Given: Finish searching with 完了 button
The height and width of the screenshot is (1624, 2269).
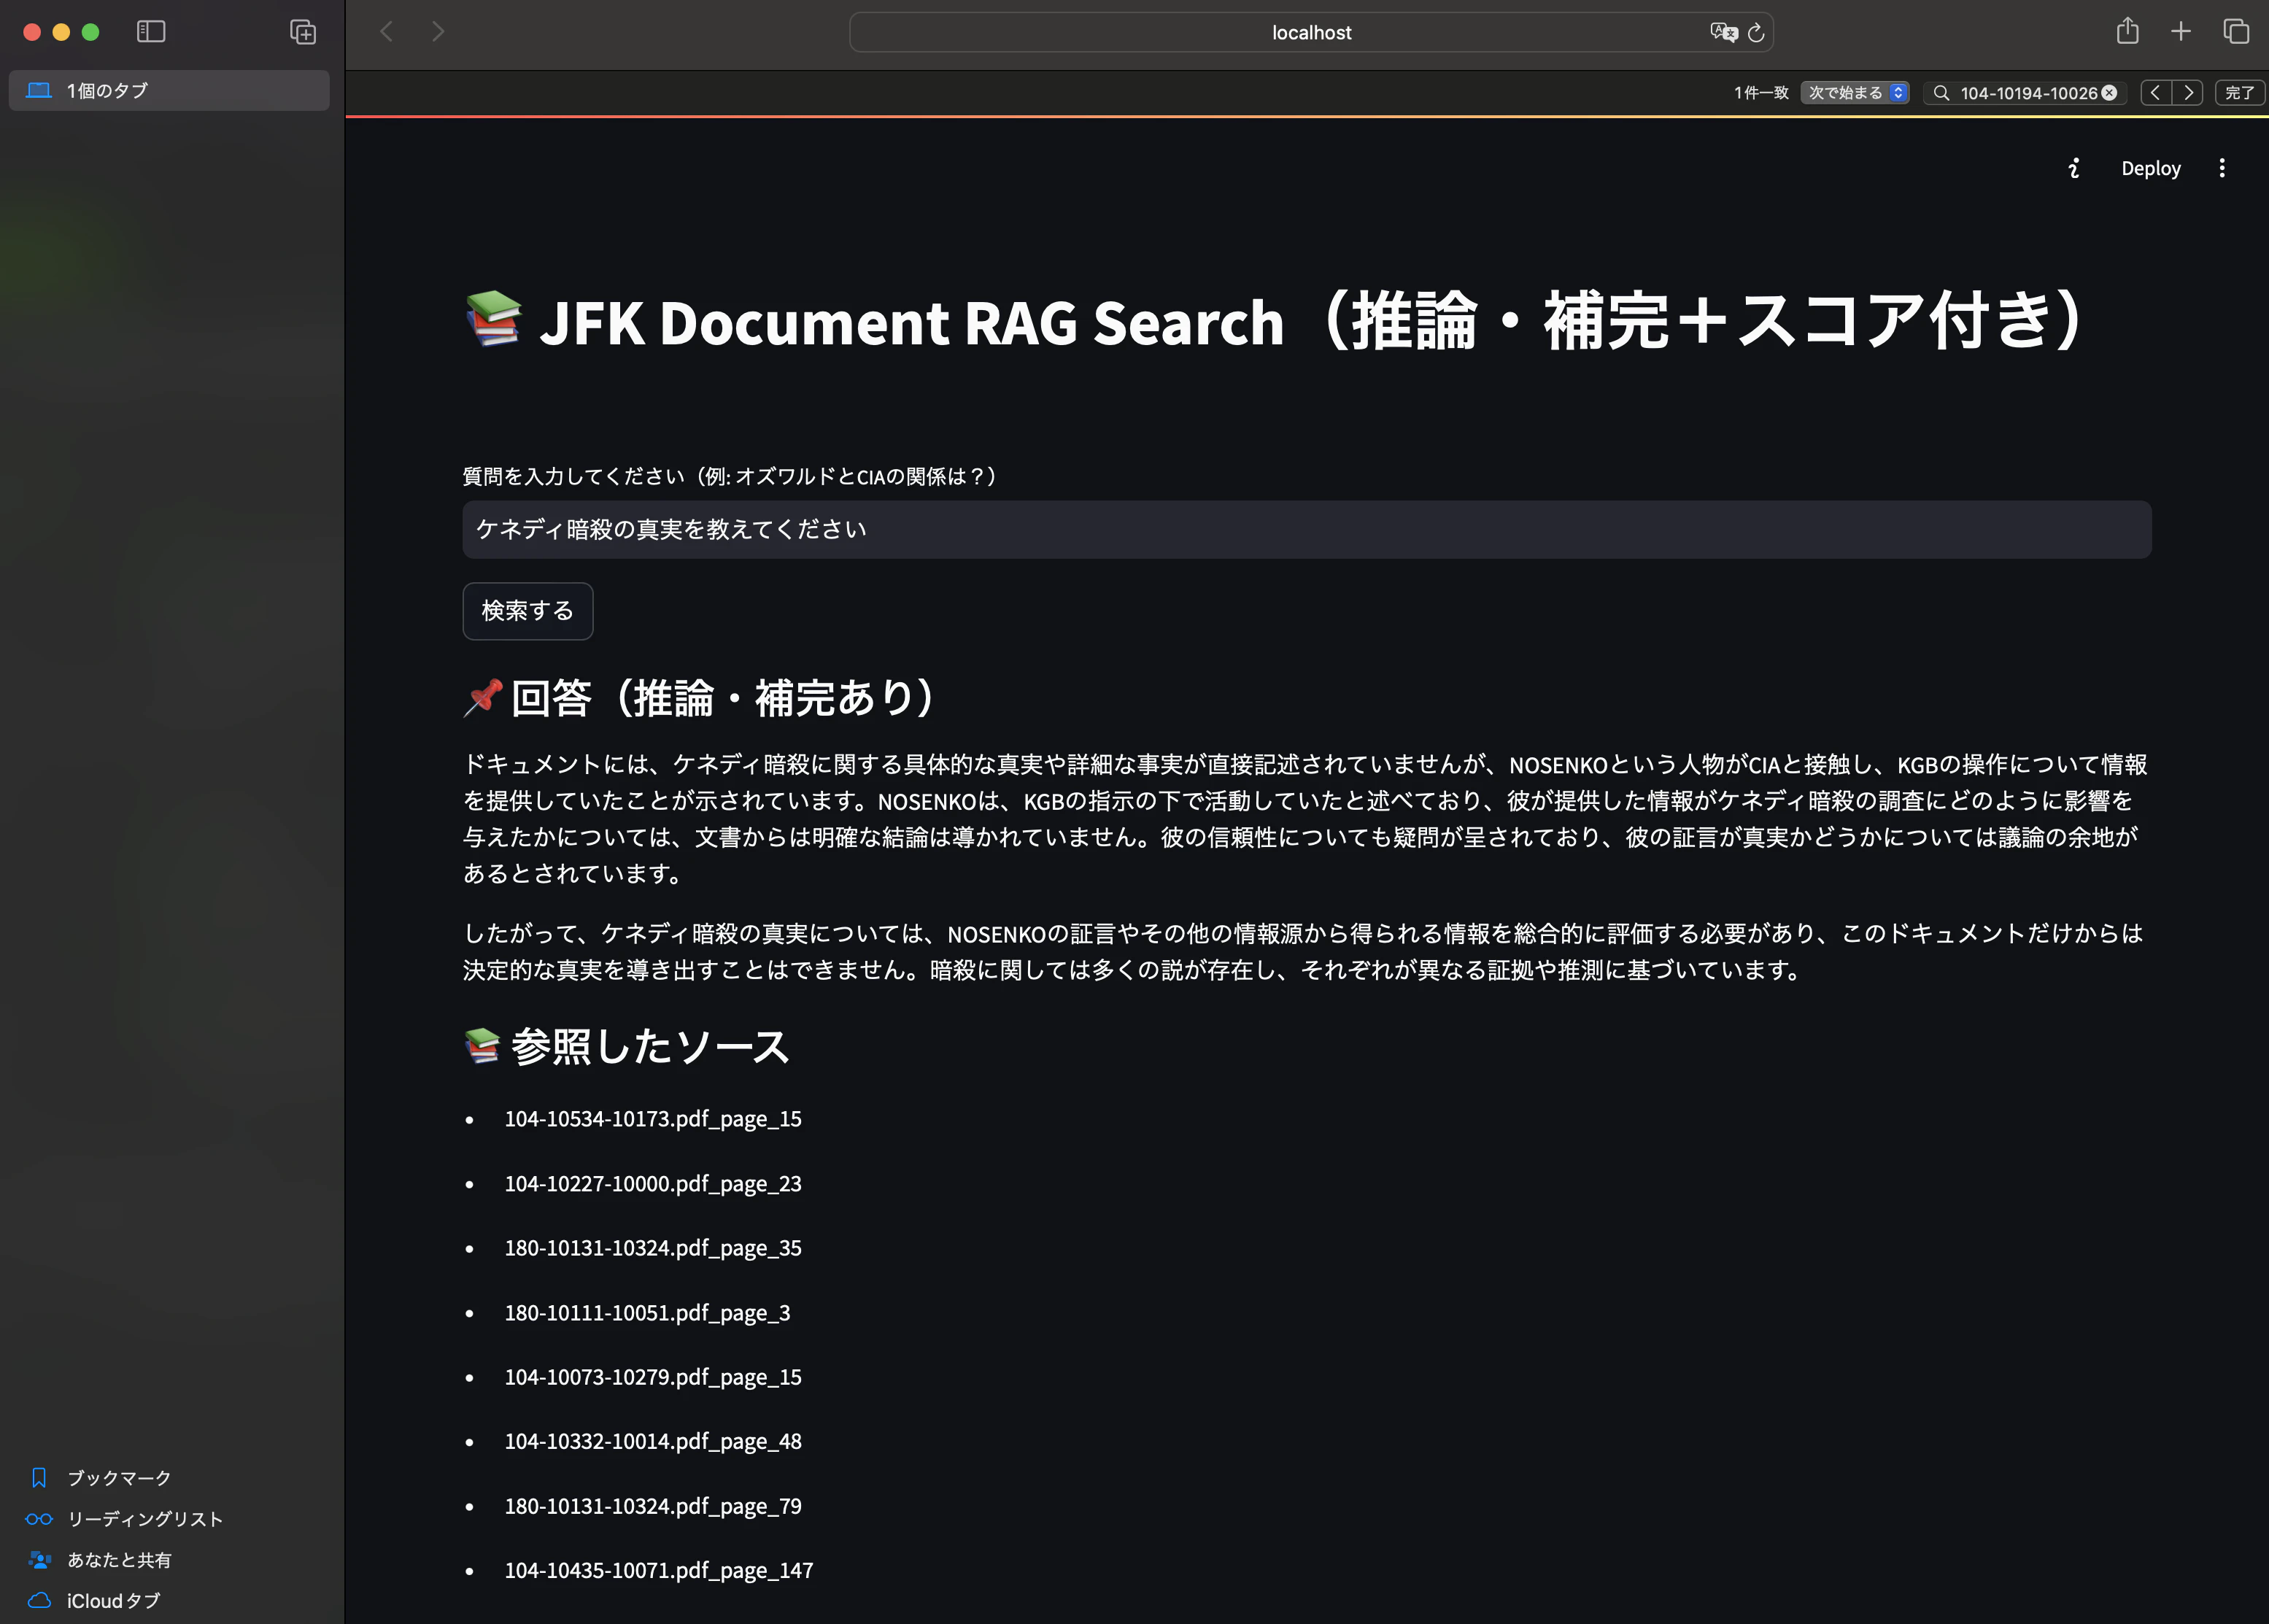Looking at the screenshot, I should pyautogui.click(x=2239, y=93).
